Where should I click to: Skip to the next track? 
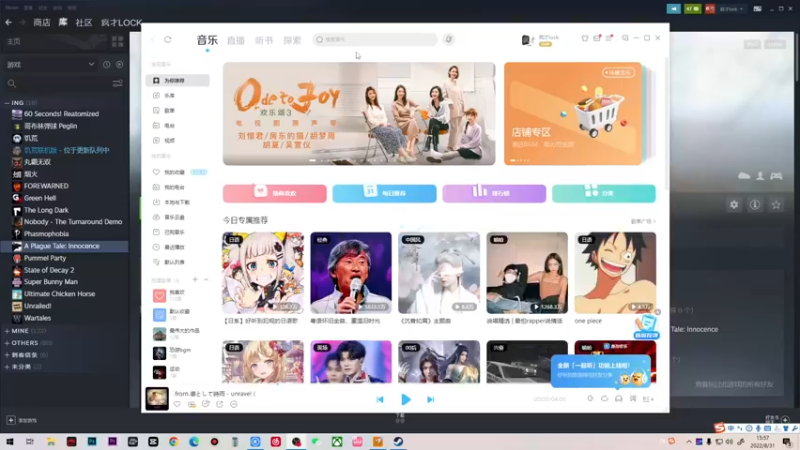tap(431, 399)
